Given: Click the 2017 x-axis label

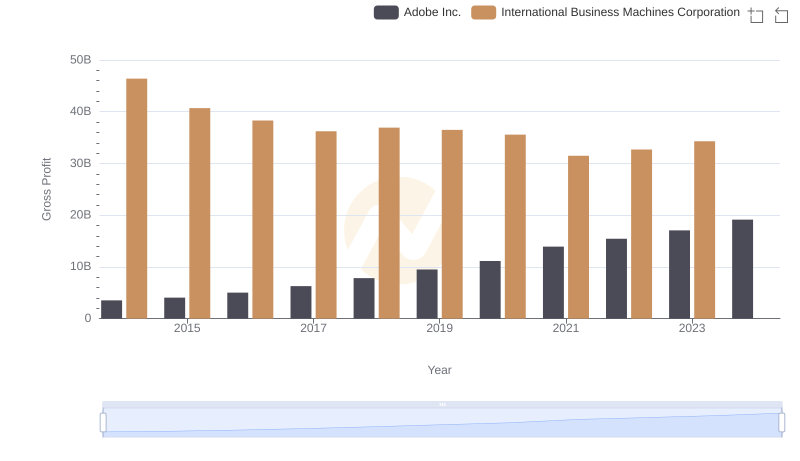Looking at the screenshot, I should (x=313, y=328).
